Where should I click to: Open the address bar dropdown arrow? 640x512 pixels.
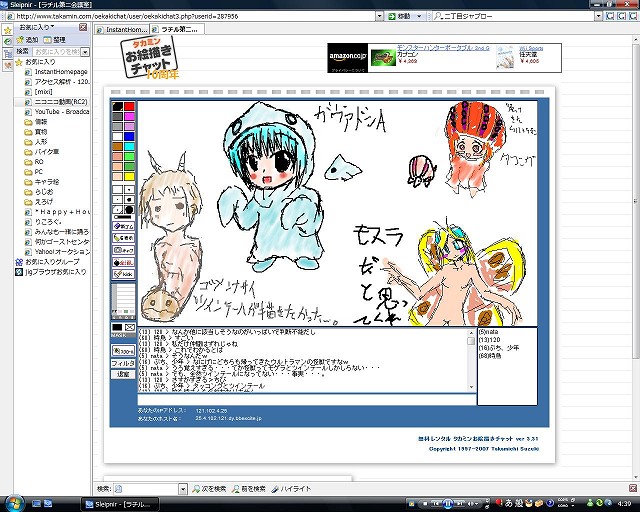(x=379, y=16)
